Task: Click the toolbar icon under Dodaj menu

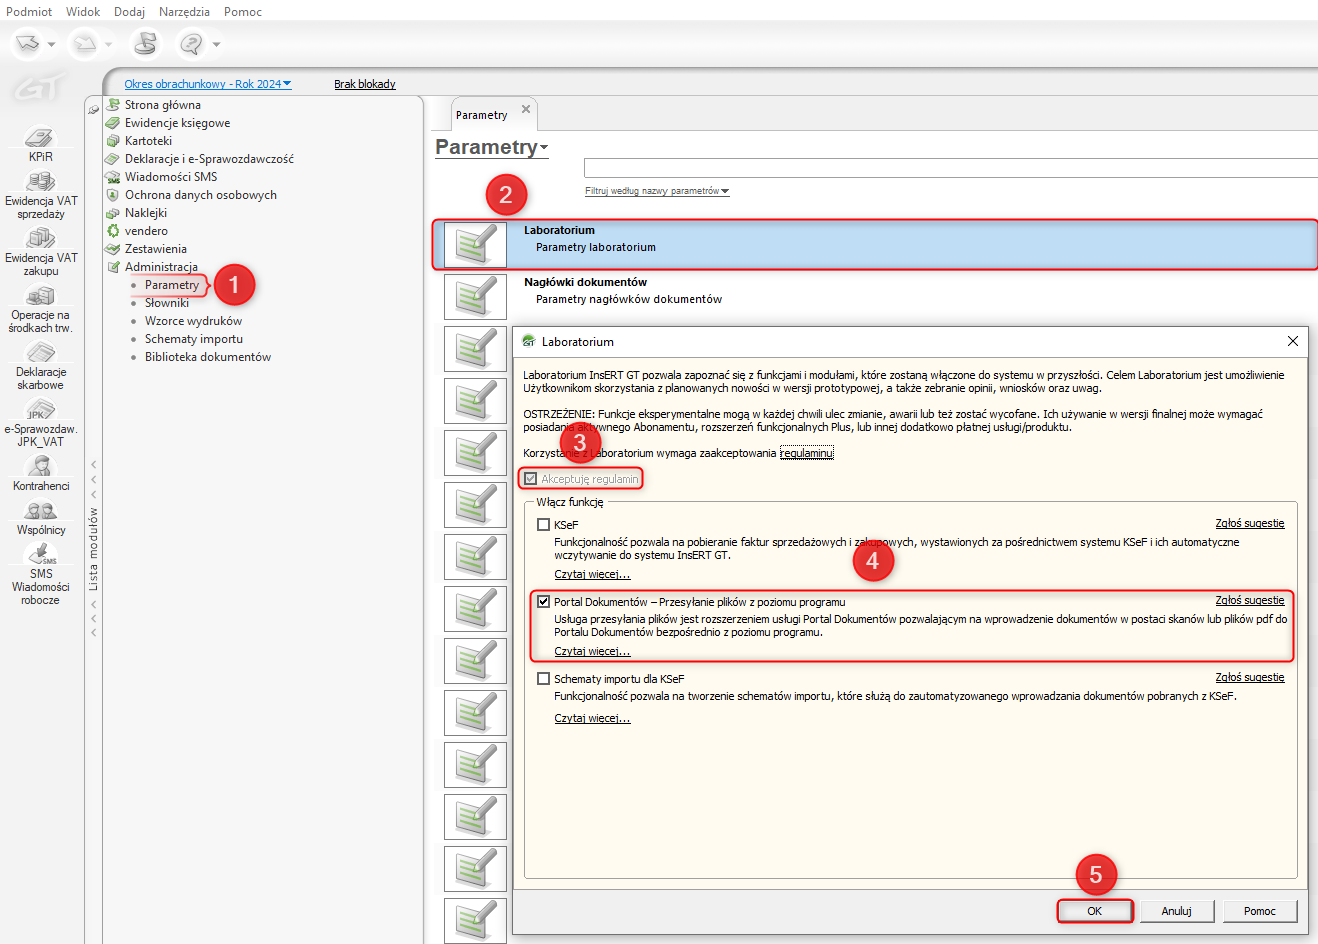Action: [x=146, y=43]
